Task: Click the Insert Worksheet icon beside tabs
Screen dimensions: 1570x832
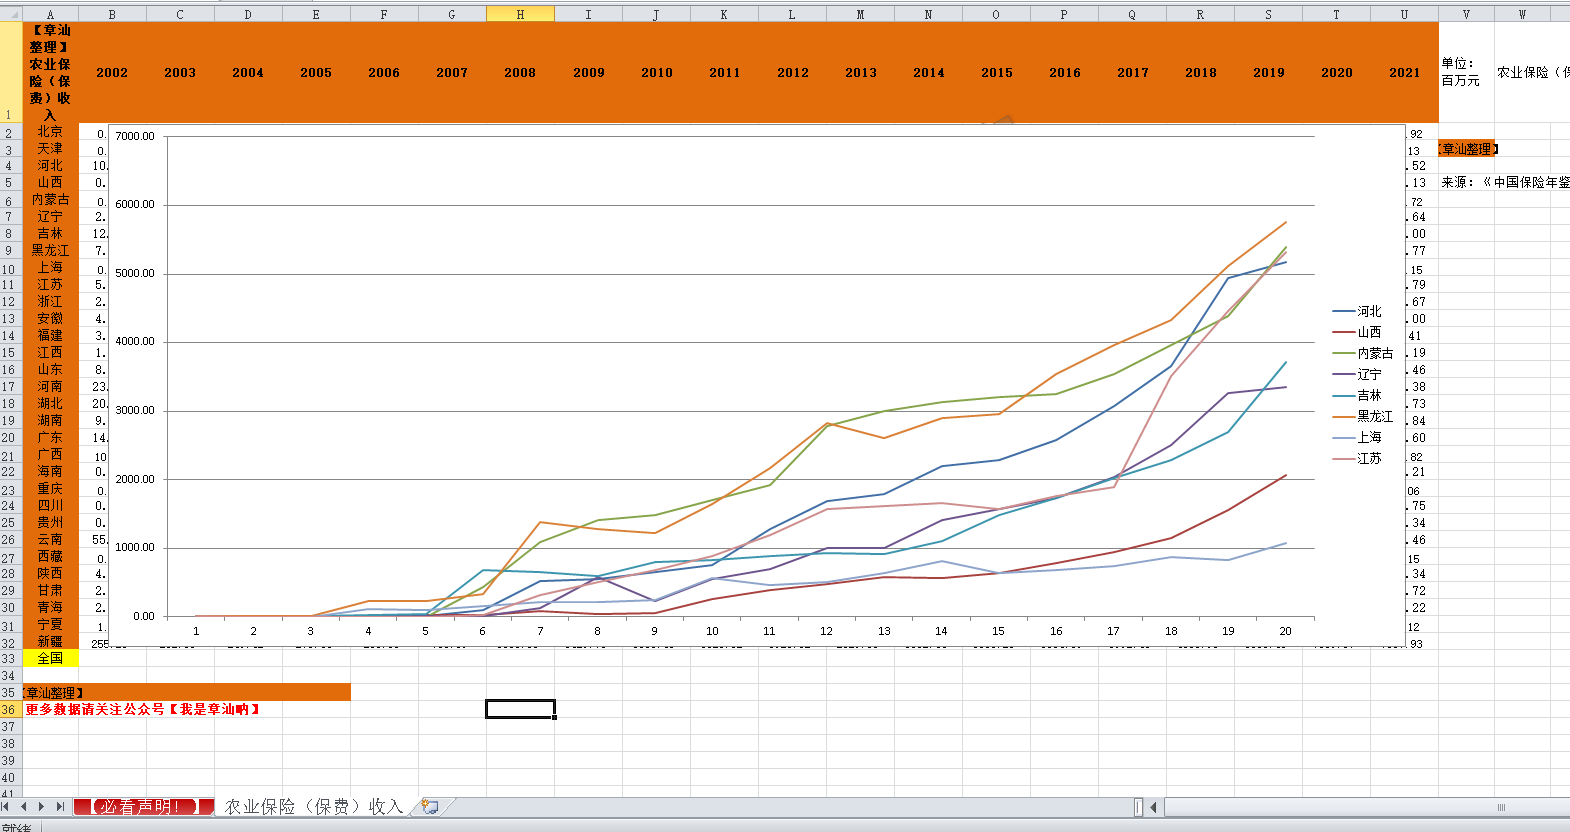Action: [430, 806]
